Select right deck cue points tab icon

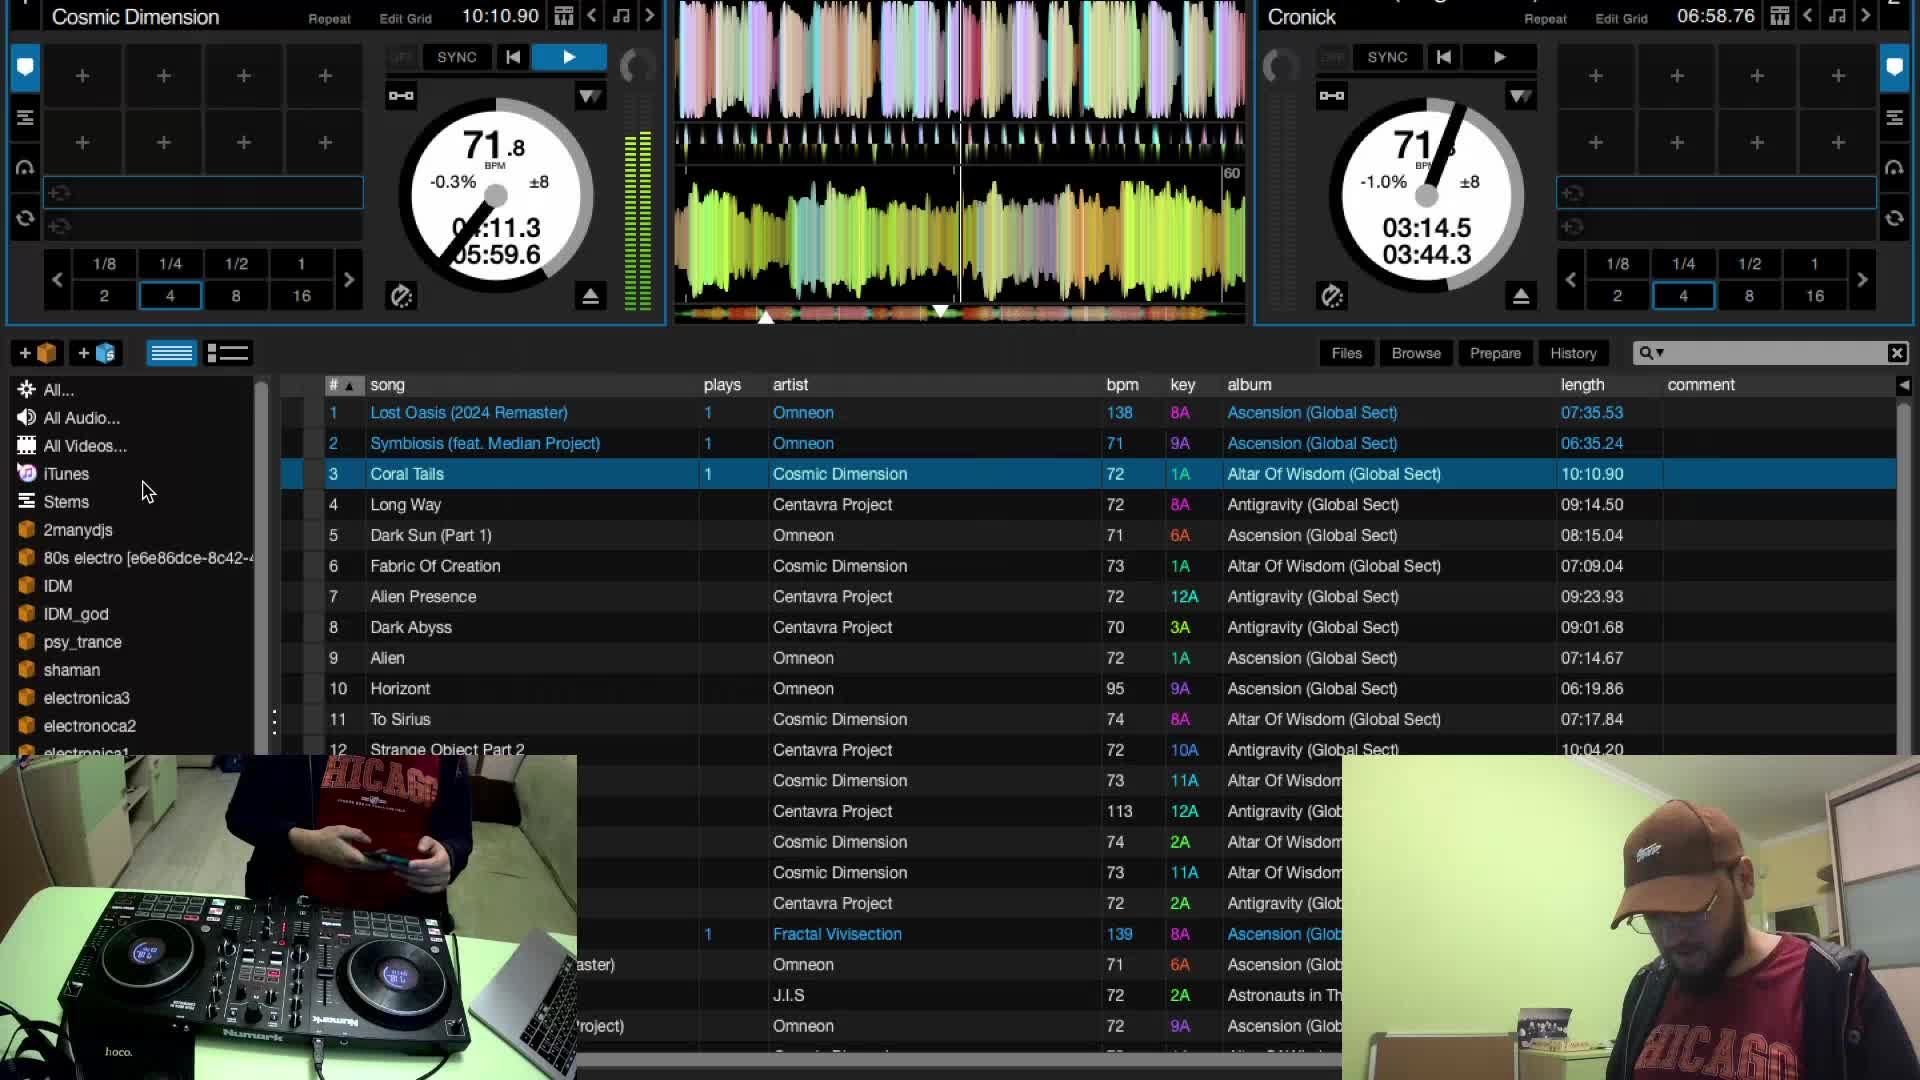[1894, 67]
